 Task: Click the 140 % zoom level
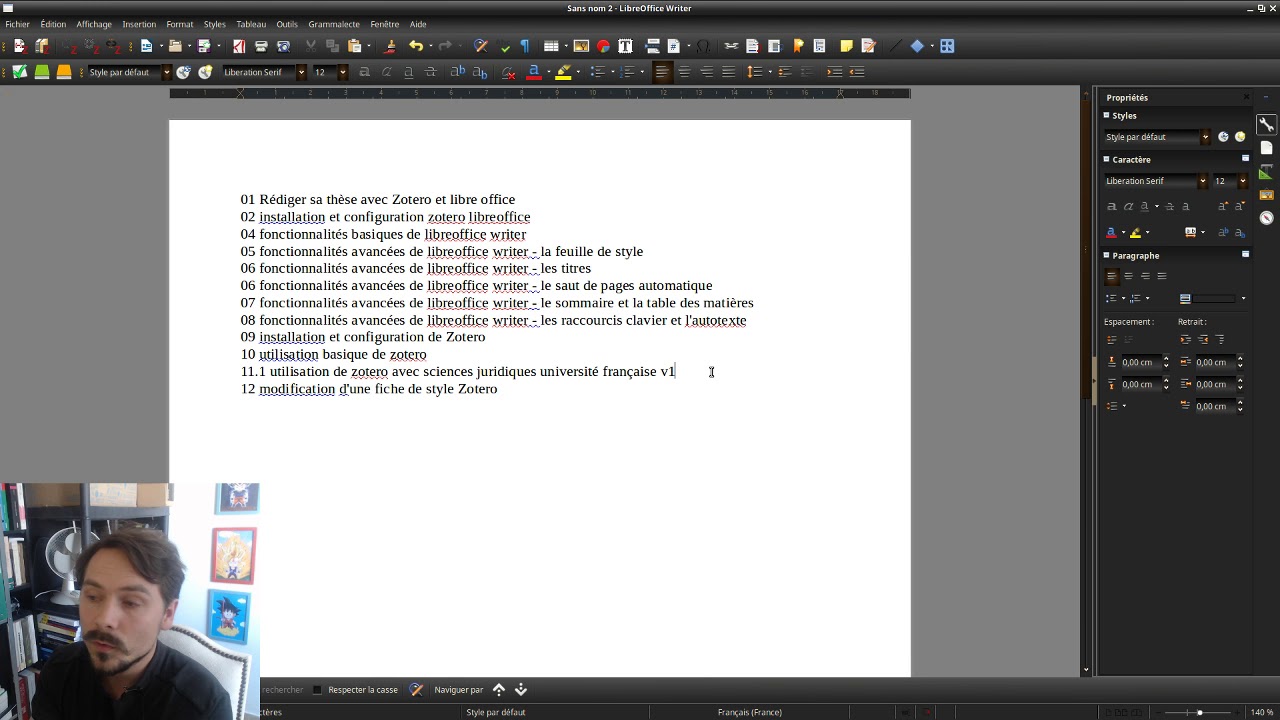click(x=1262, y=712)
